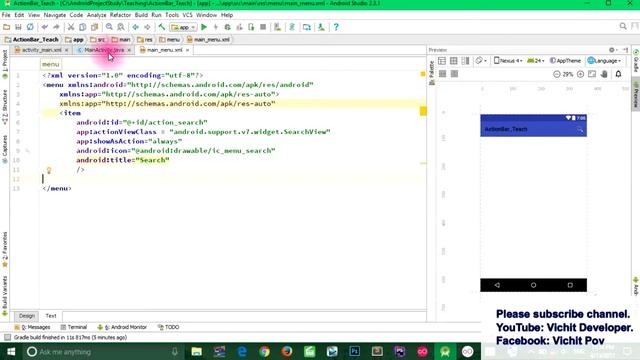
Task: Open the Navigate menu
Action: pos(55,15)
